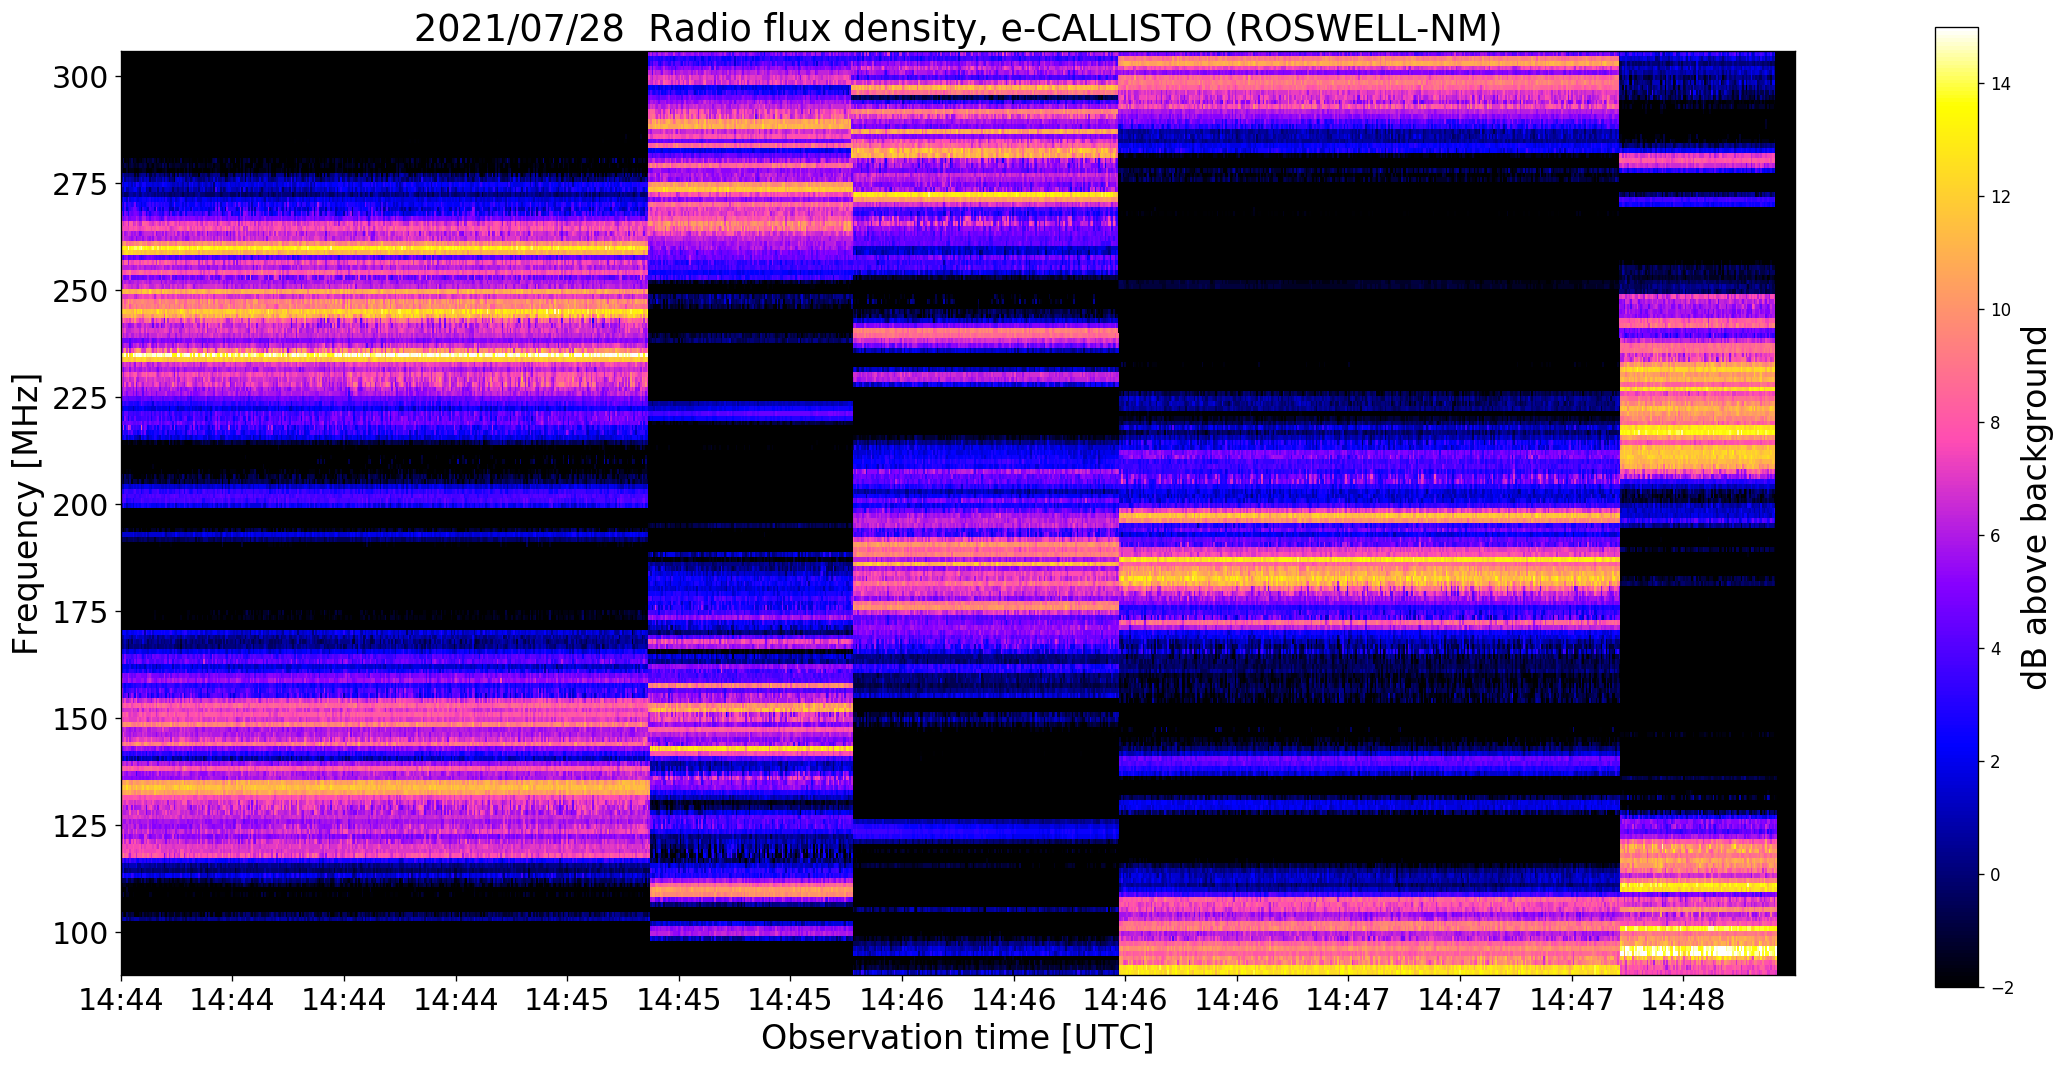
Task: Click the 'dB above background' colorbar label
Action: 2035,508
